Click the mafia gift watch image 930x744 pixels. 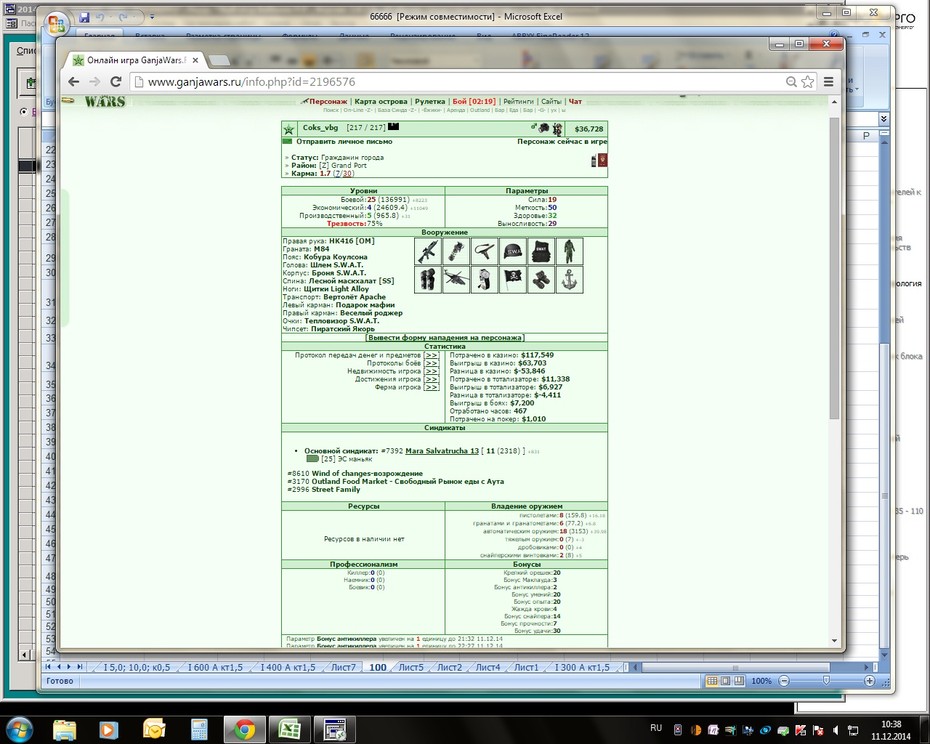484,279
